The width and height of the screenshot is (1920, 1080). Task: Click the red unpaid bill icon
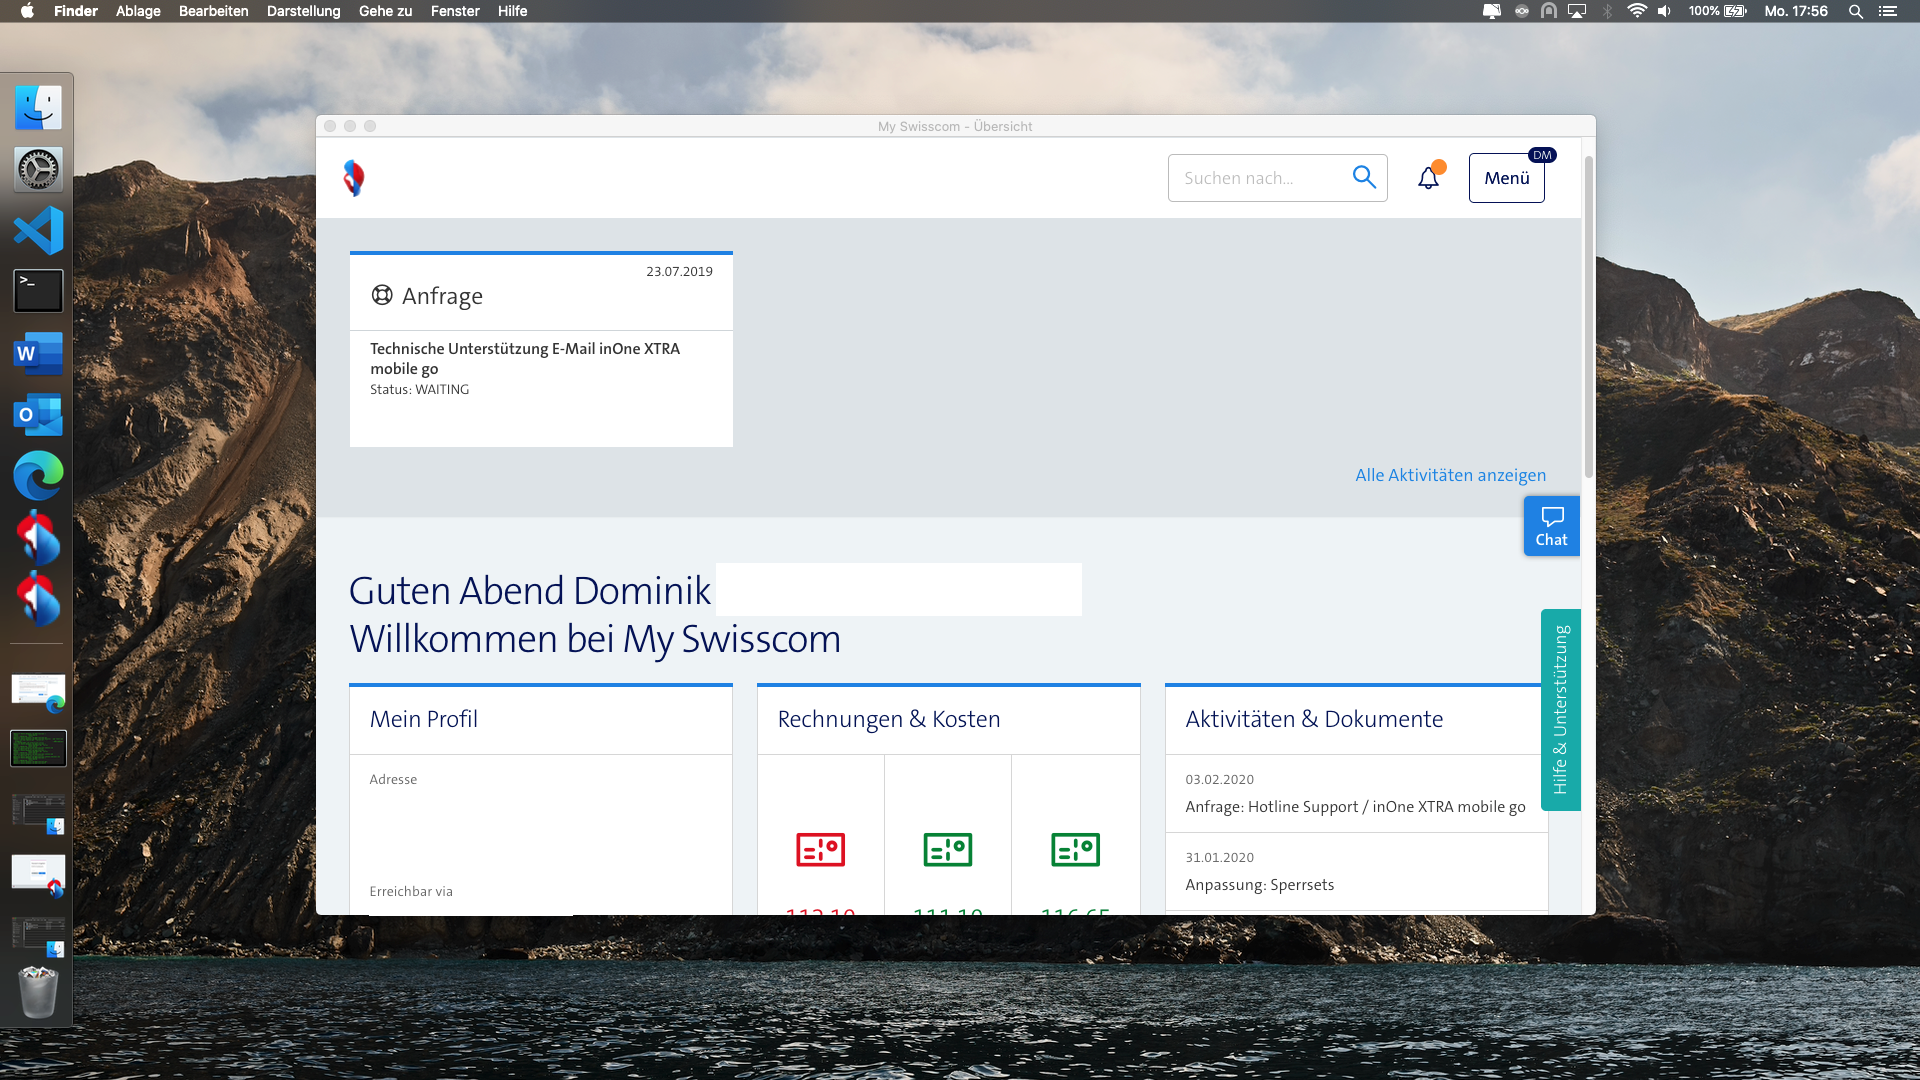tap(820, 850)
